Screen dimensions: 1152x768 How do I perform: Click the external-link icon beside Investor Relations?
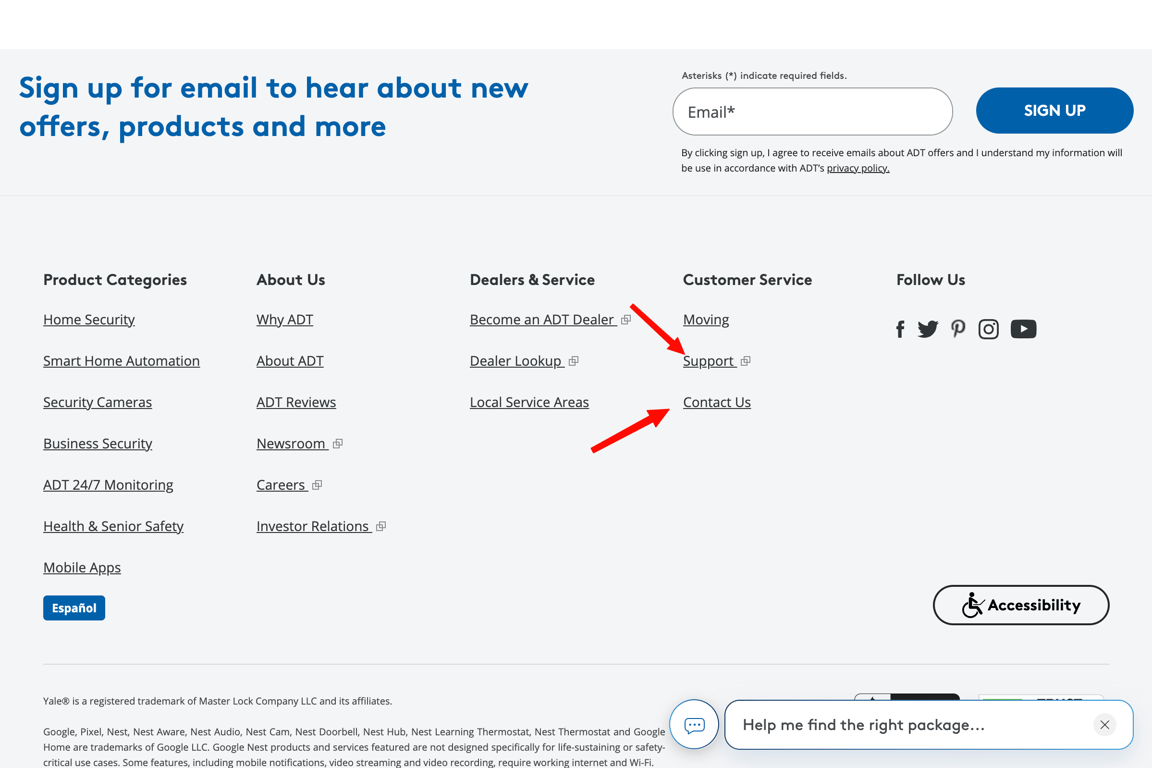pos(381,526)
